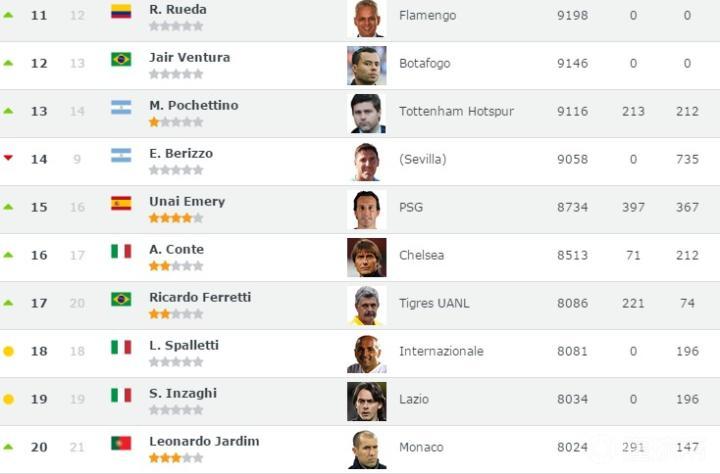Click A. Conte's portrait photo
The image size is (720, 474).
pos(366,257)
